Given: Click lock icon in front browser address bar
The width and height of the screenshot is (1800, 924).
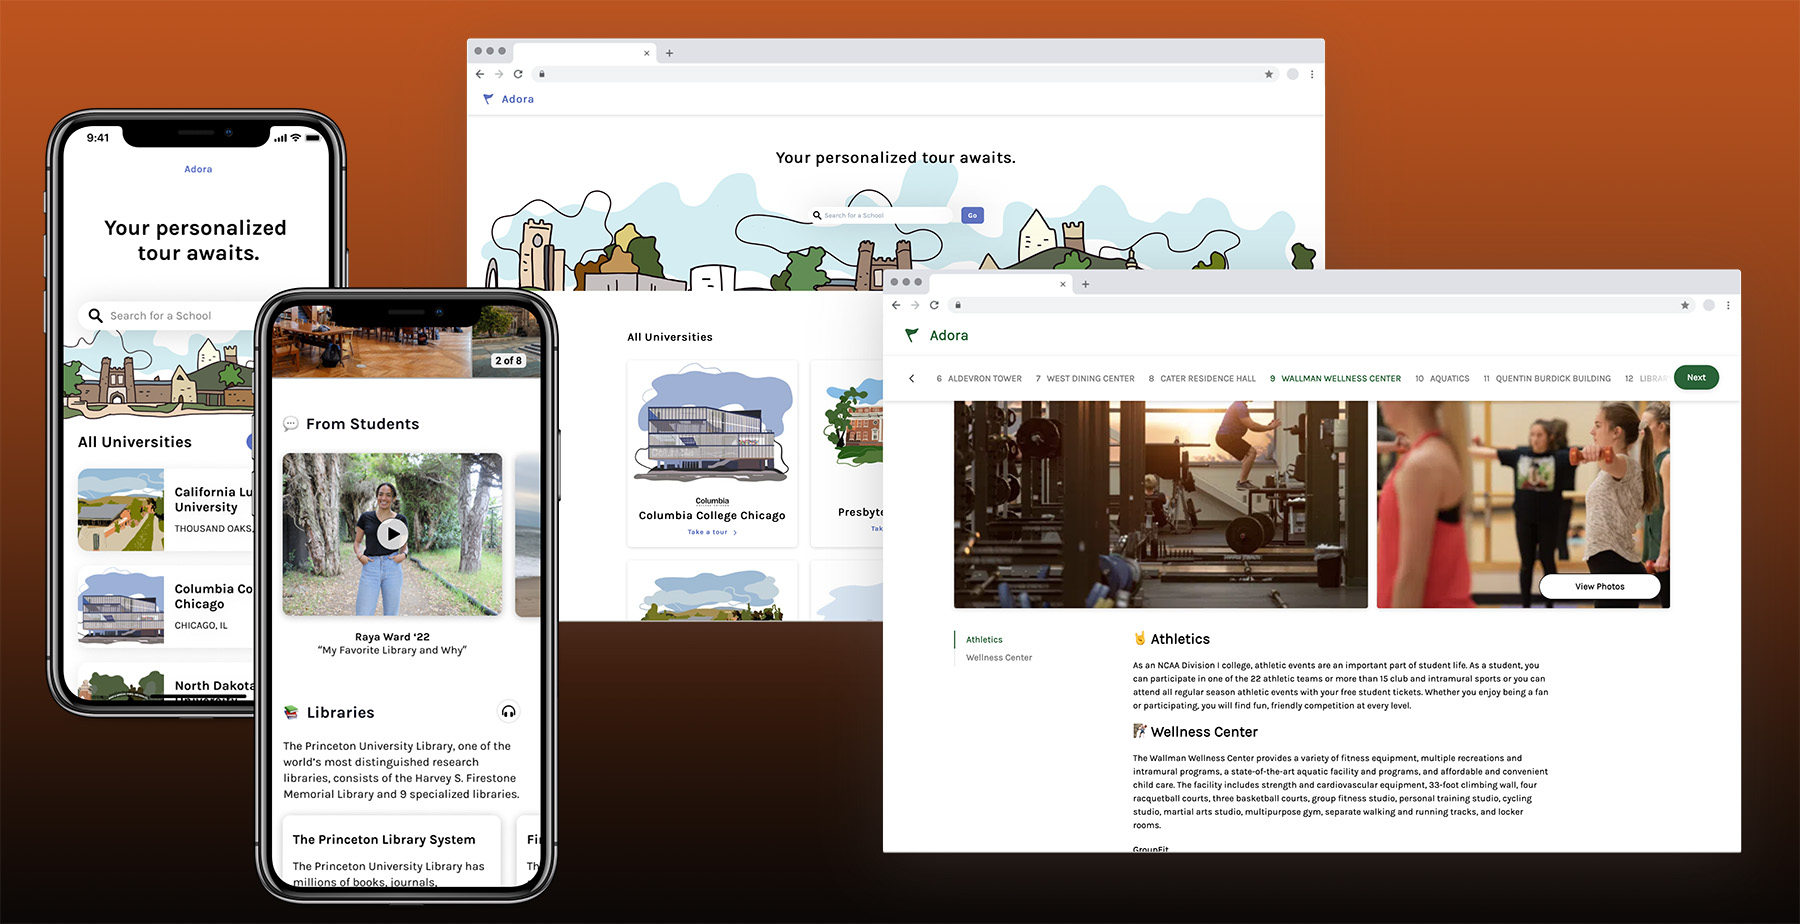Looking at the screenshot, I should click(958, 305).
